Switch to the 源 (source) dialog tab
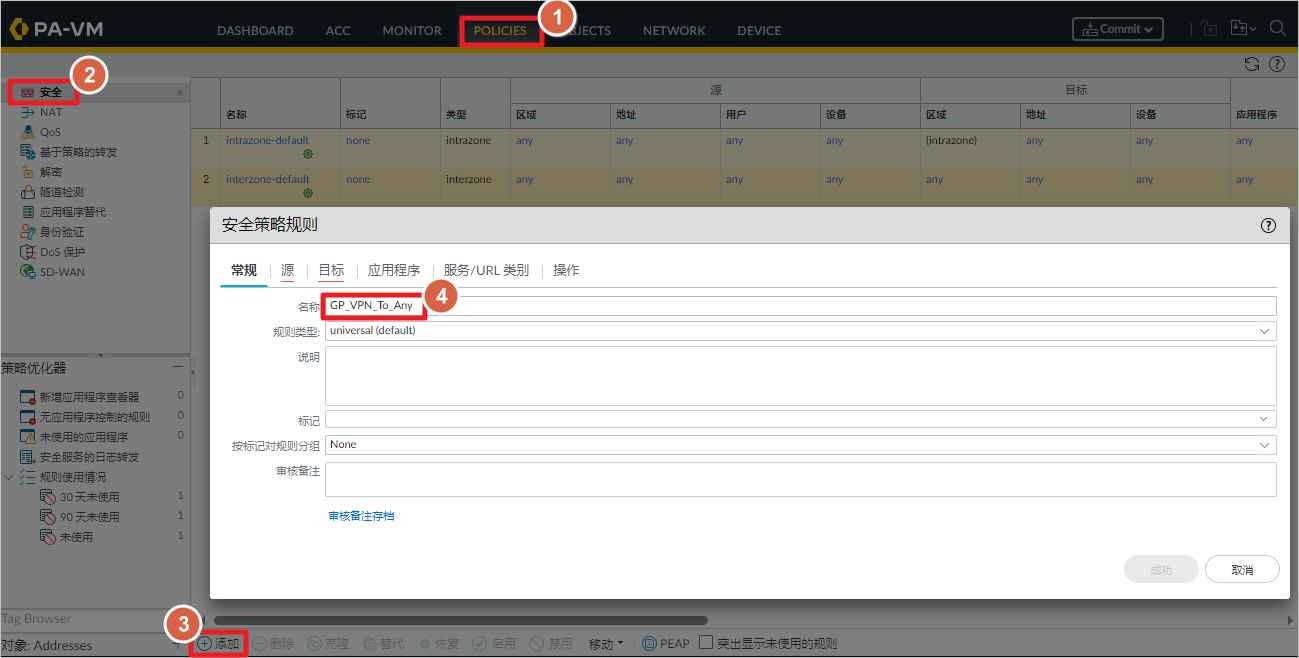The image size is (1299, 658). click(x=287, y=270)
